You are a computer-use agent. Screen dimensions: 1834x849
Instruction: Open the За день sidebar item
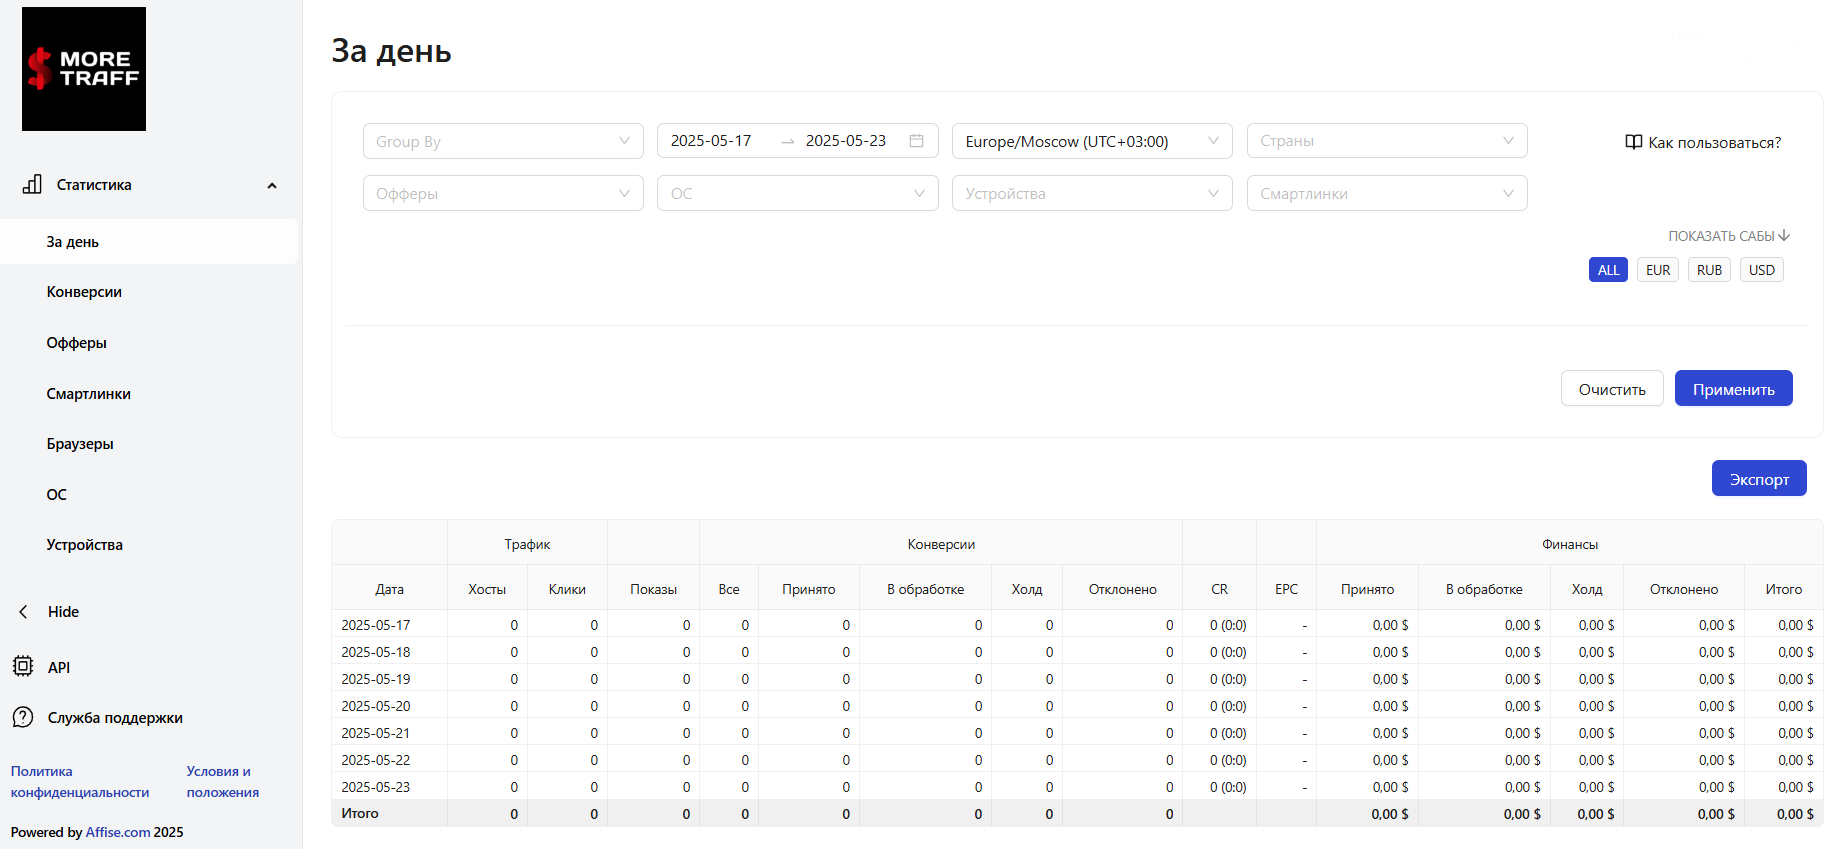coord(149,242)
